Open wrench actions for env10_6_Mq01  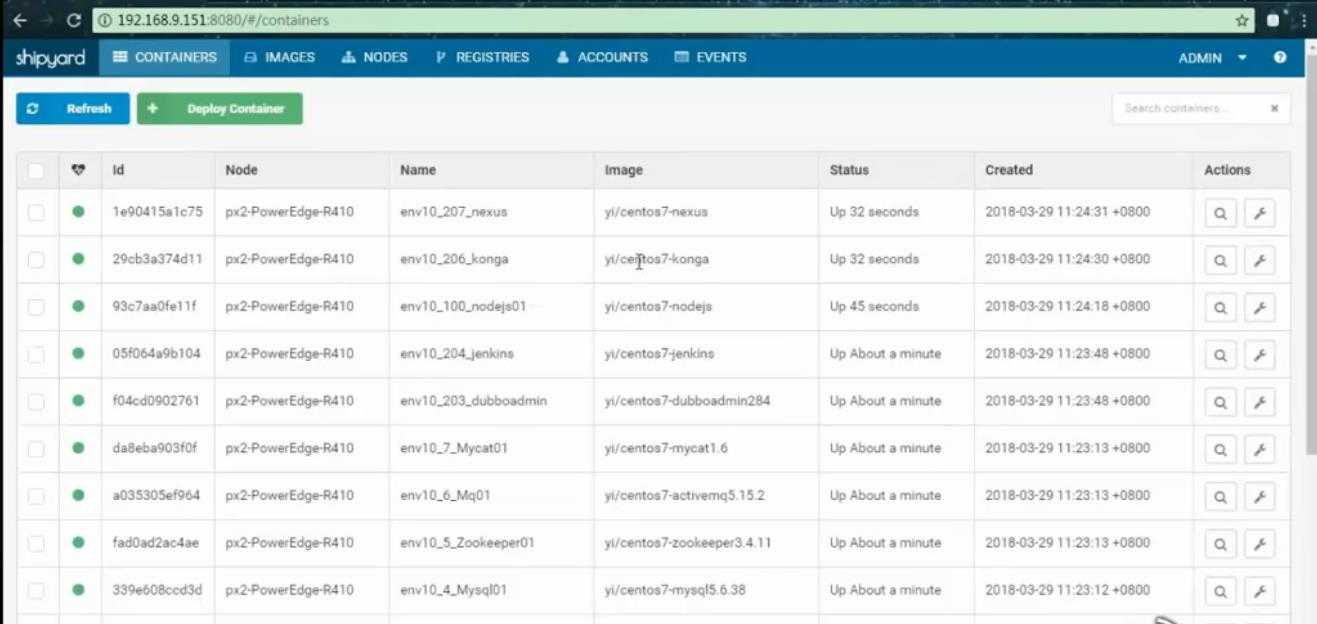tap(1260, 497)
